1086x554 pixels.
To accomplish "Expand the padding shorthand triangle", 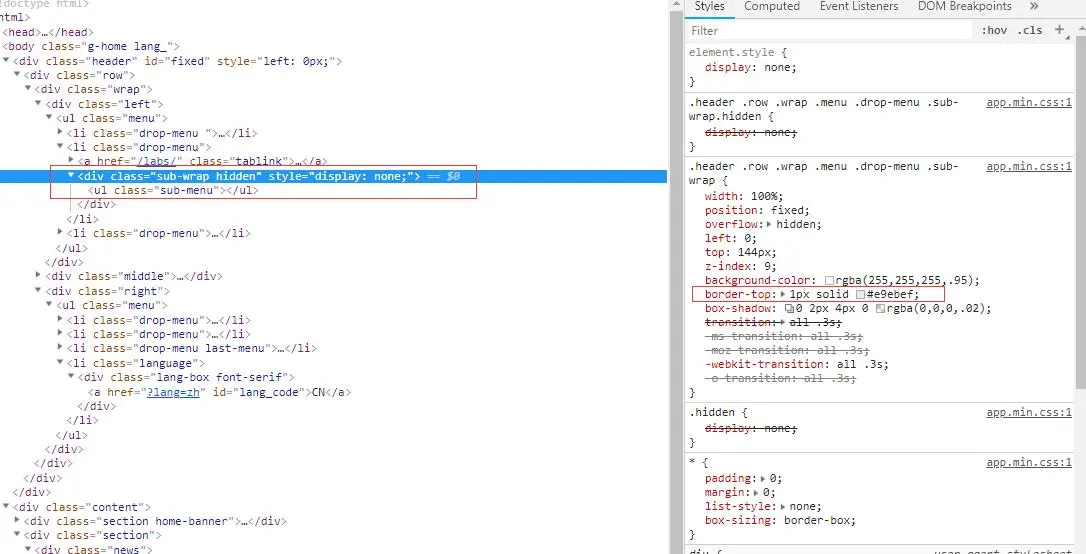I will (x=763, y=479).
